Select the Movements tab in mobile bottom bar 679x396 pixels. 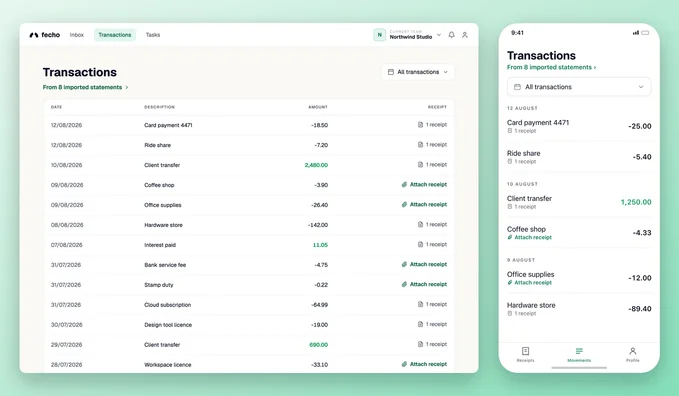(x=579, y=354)
